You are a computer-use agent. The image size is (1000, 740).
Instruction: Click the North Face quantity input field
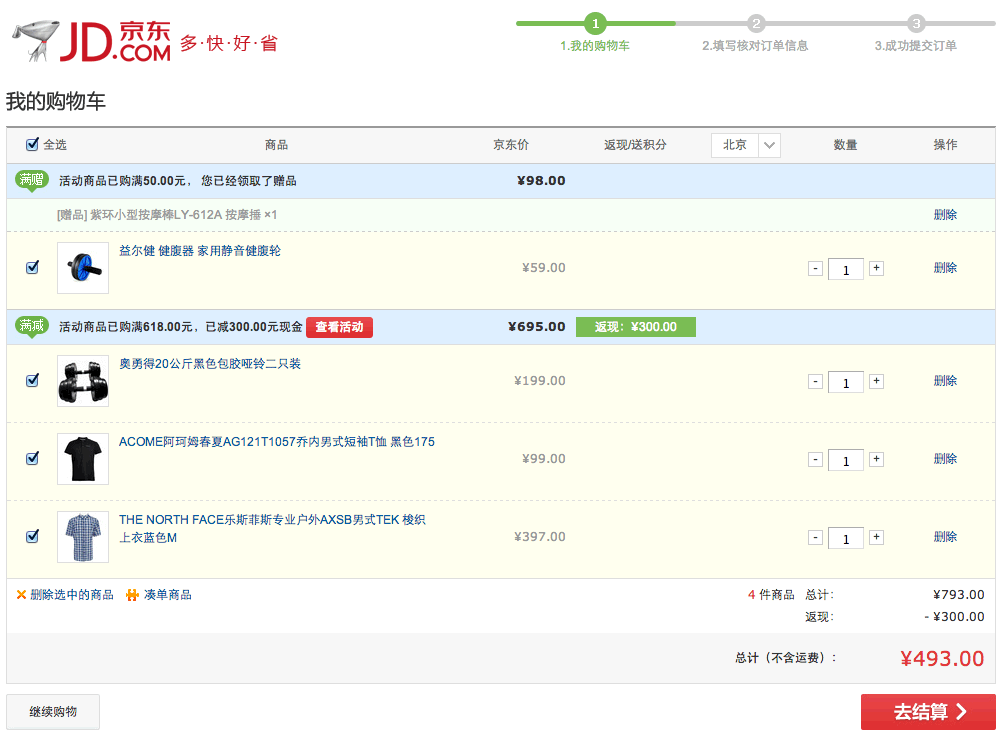pyautogui.click(x=846, y=539)
